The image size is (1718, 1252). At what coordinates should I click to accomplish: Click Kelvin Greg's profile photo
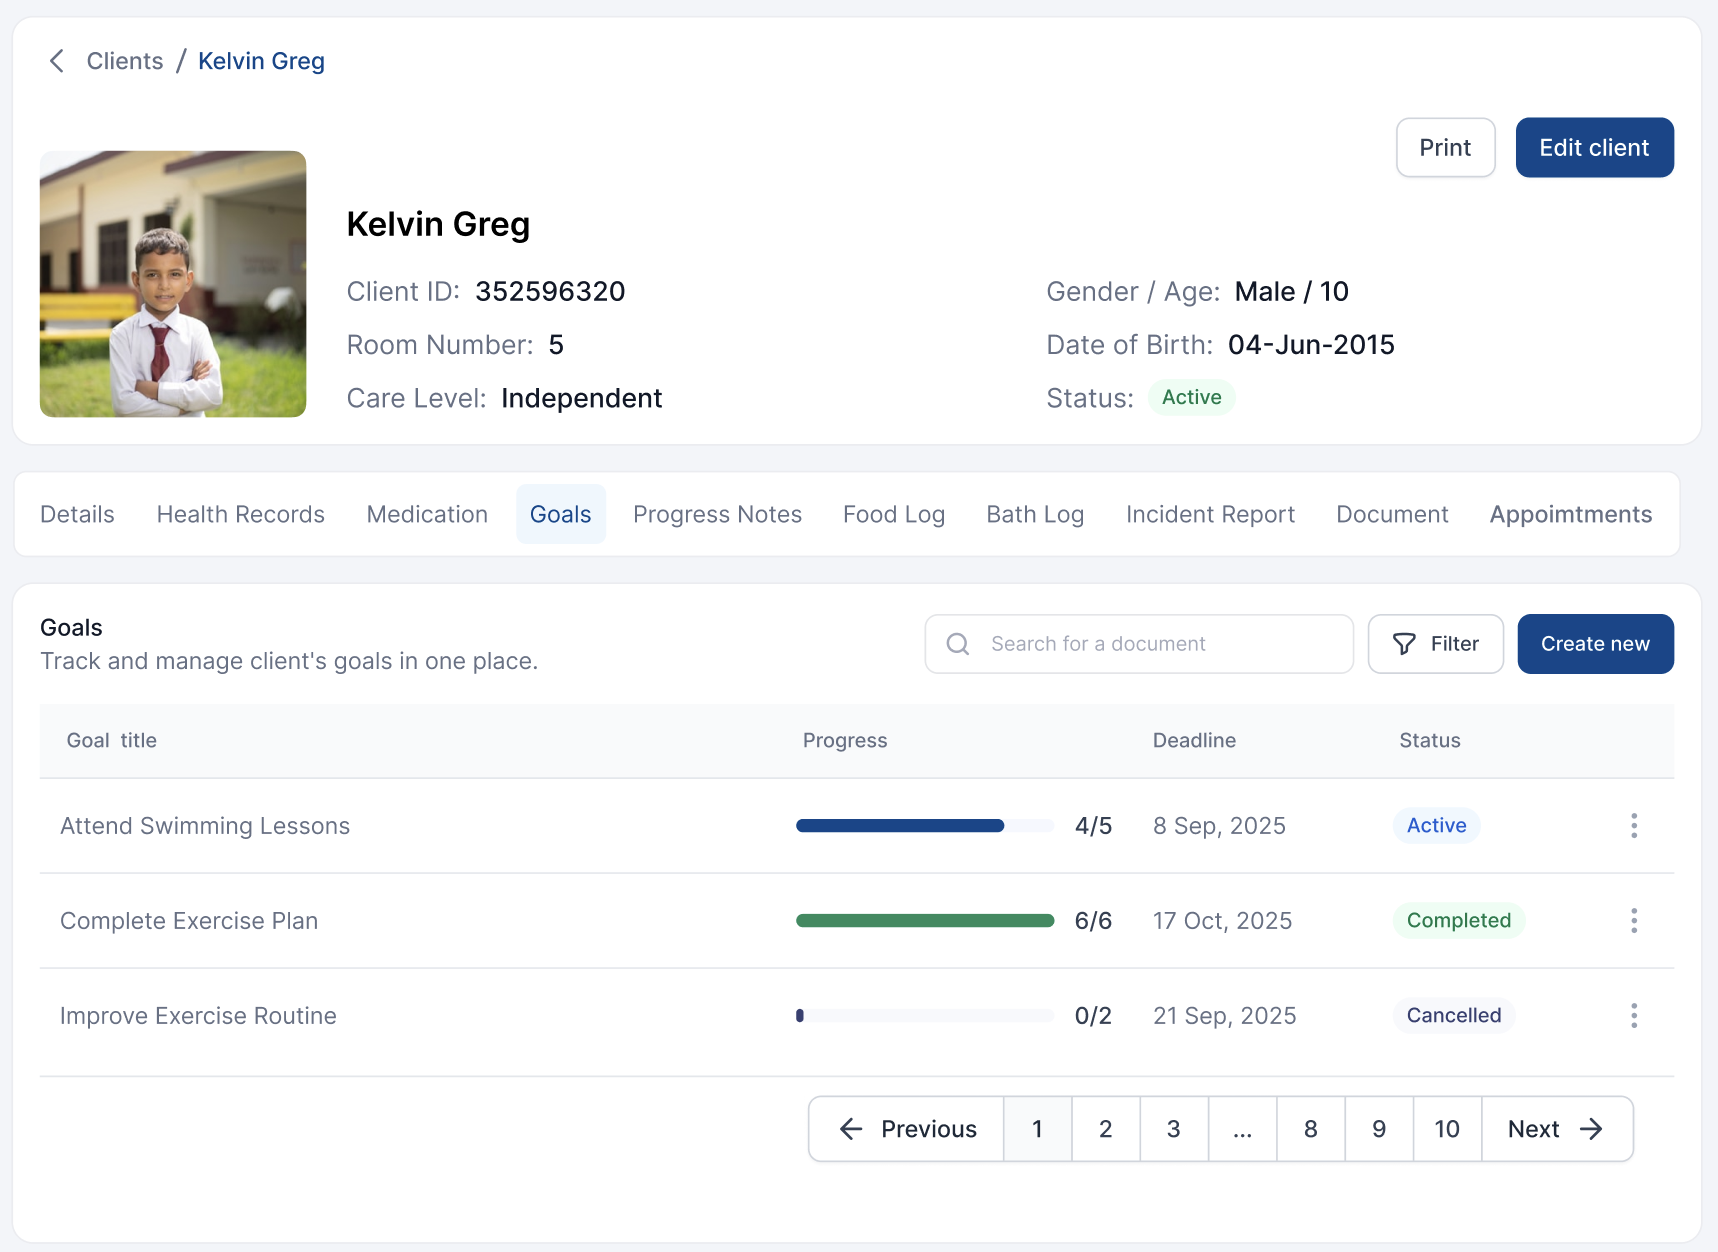click(x=173, y=284)
